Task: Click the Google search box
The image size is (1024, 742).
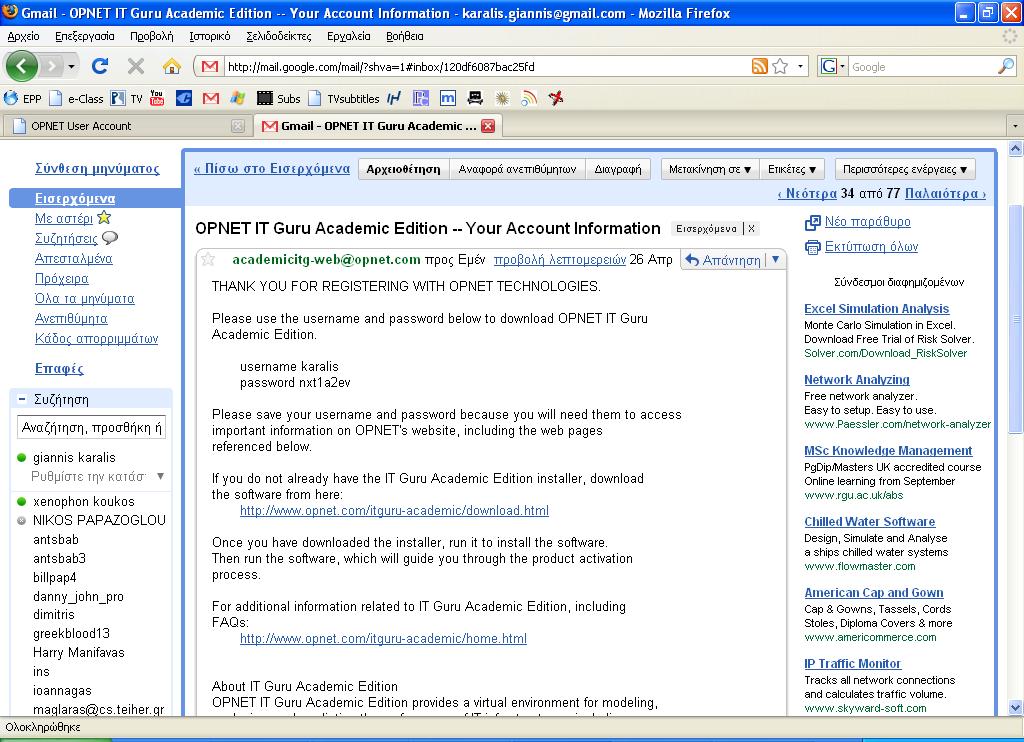Action: 923,67
